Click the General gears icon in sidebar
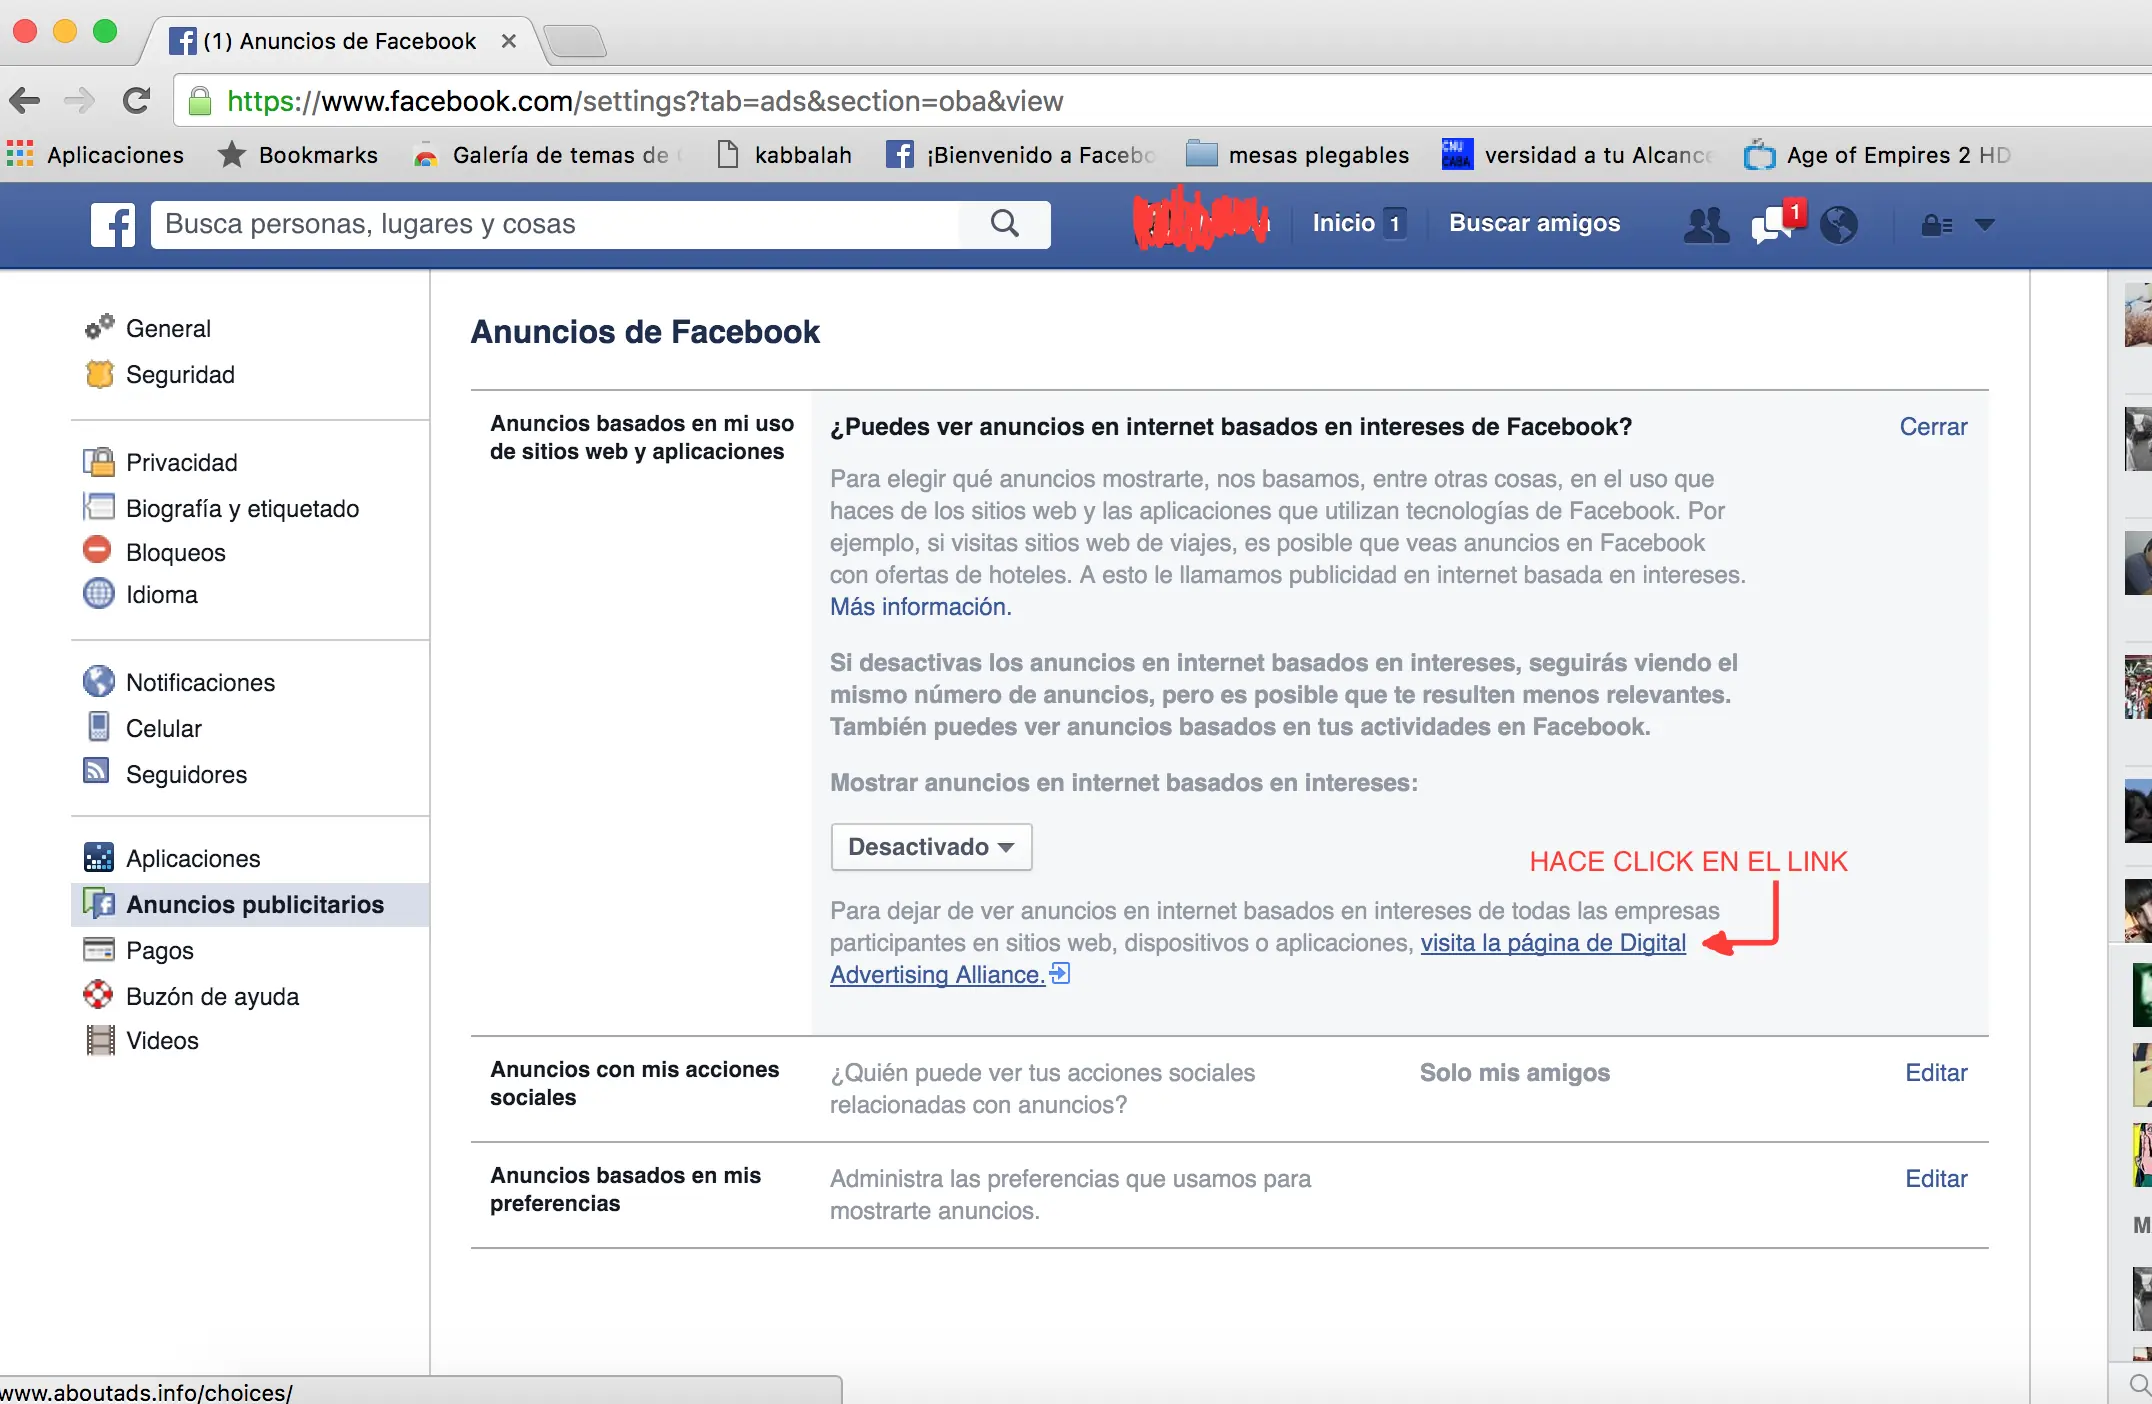 pos(99,327)
